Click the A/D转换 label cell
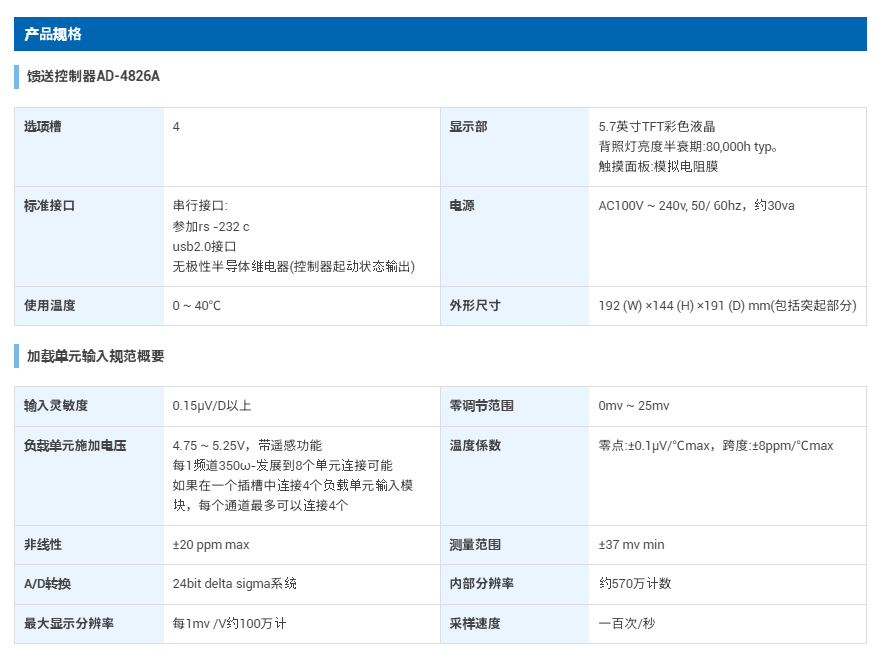The image size is (884, 660). coord(89,584)
